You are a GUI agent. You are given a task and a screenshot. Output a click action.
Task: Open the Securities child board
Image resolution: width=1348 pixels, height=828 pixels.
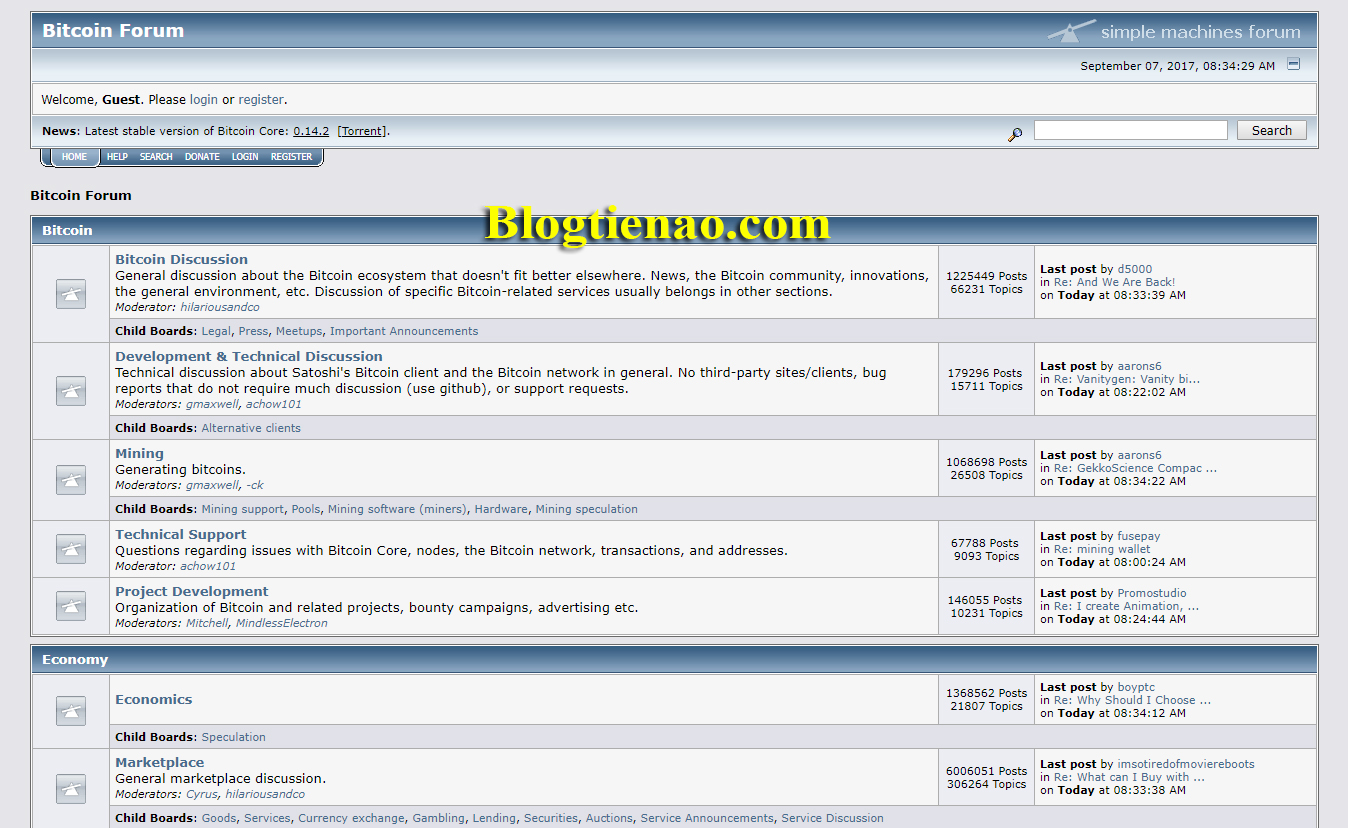point(551,818)
